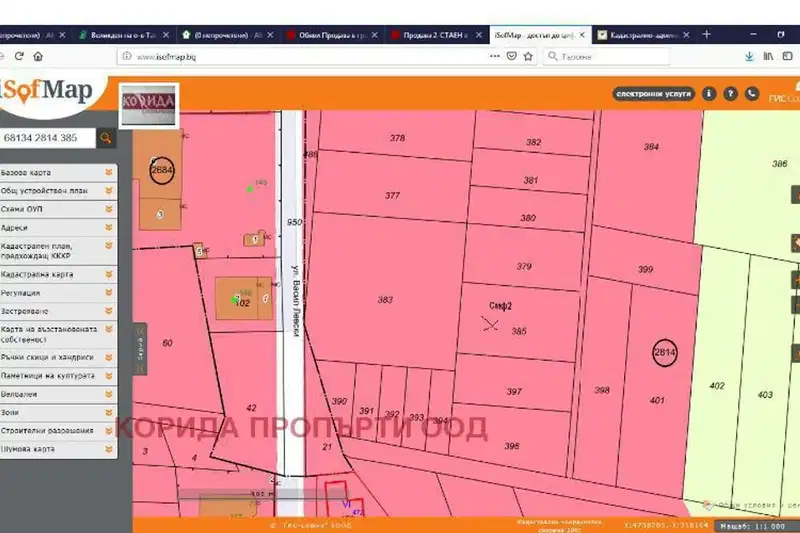The image size is (800, 533).
Task: Open page actions three-dot menu
Action: (494, 56)
